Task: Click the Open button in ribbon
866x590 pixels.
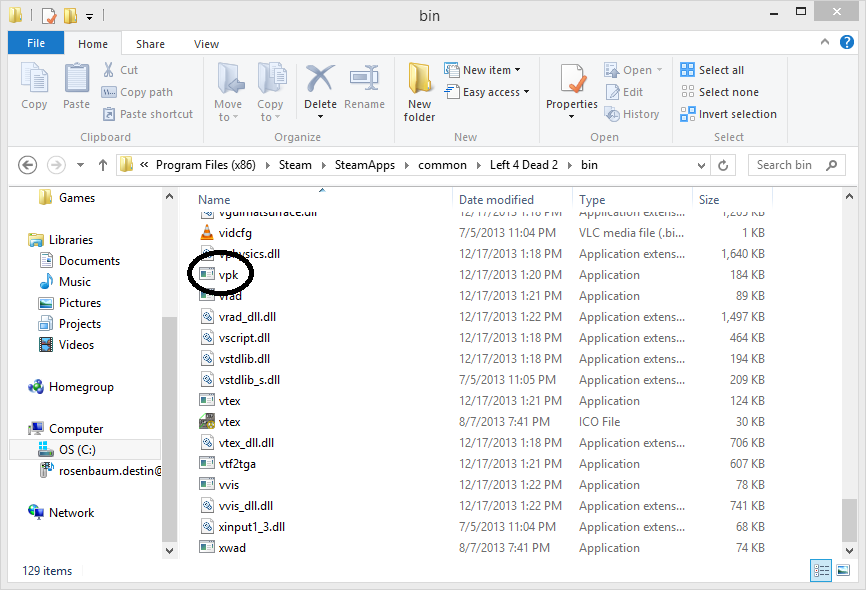Action: (x=633, y=70)
